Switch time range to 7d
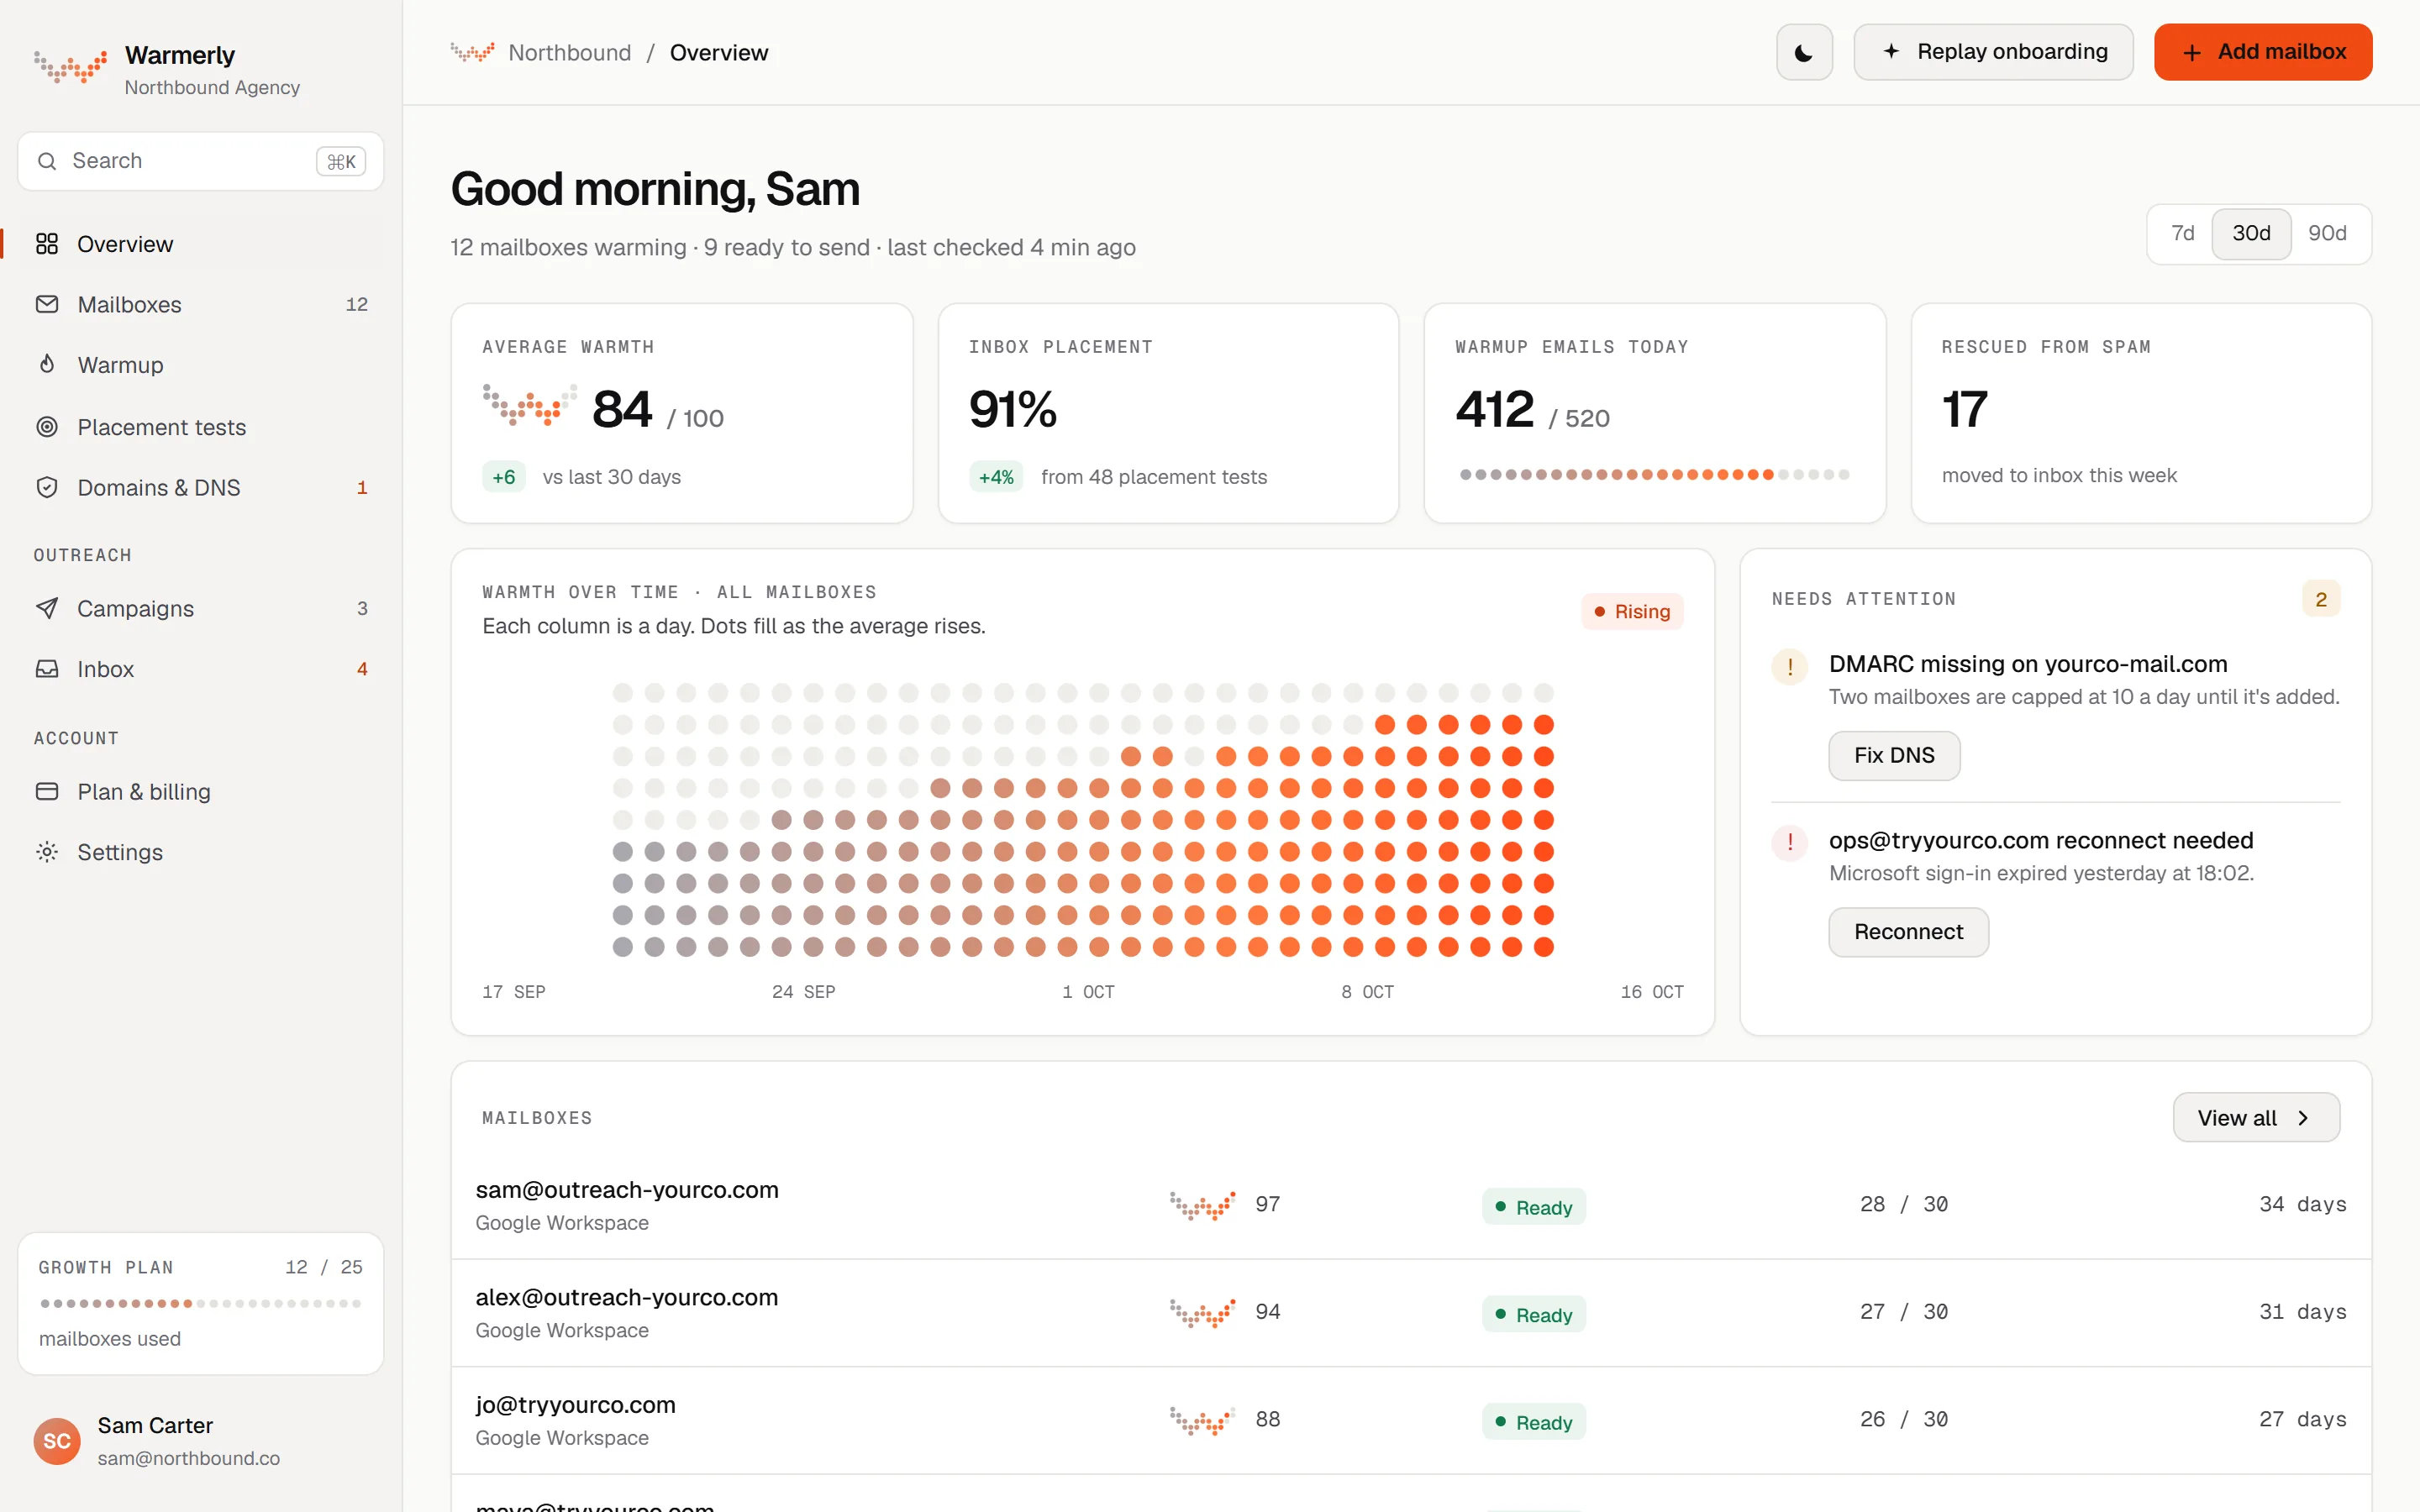Screen dimensions: 2420x1512 click(x=2182, y=233)
